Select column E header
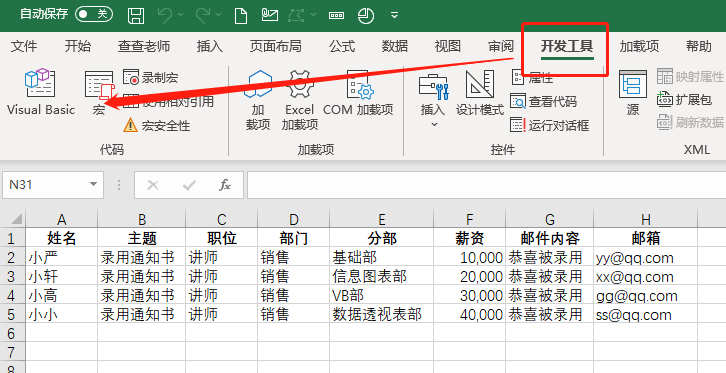This screenshot has height=373, width=726. [382, 219]
